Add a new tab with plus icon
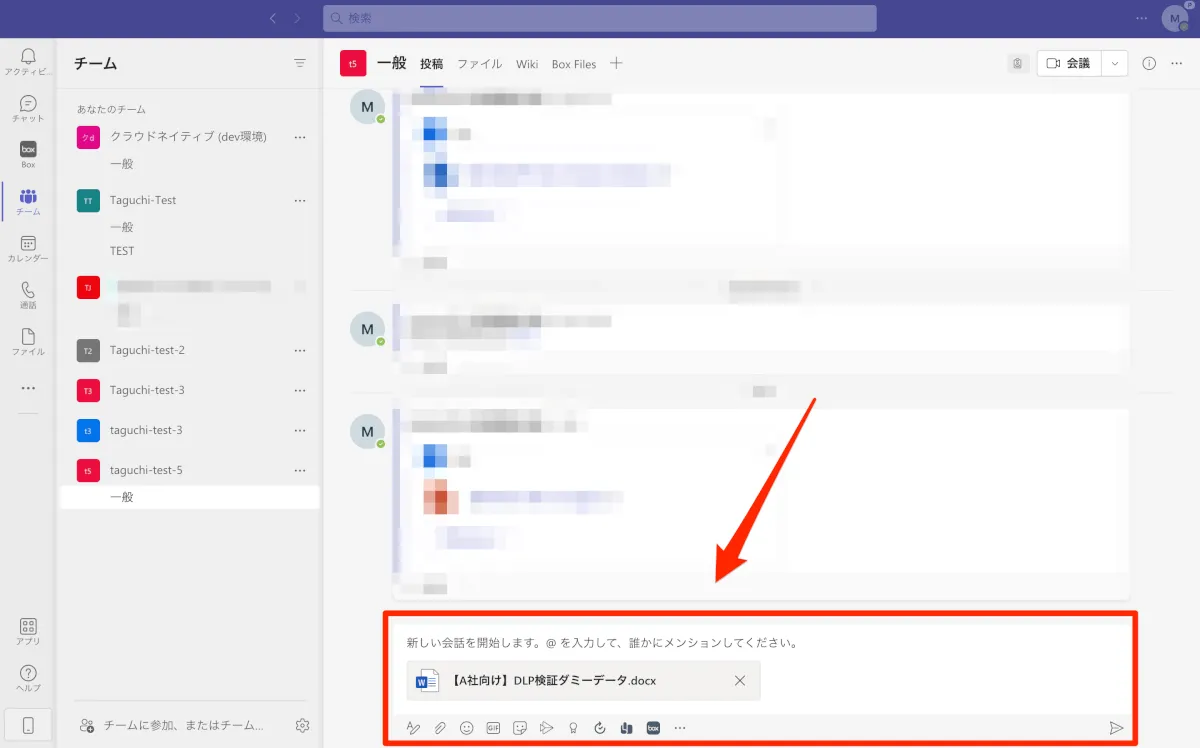1200x748 pixels. 616,63
